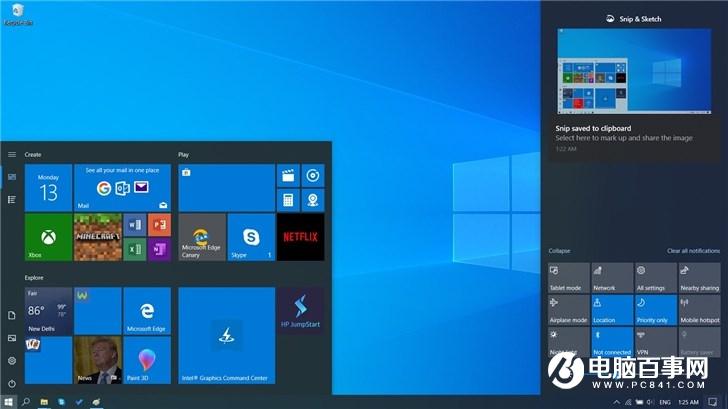Open the Xbox tile
The width and height of the screenshot is (728, 409).
(48, 237)
